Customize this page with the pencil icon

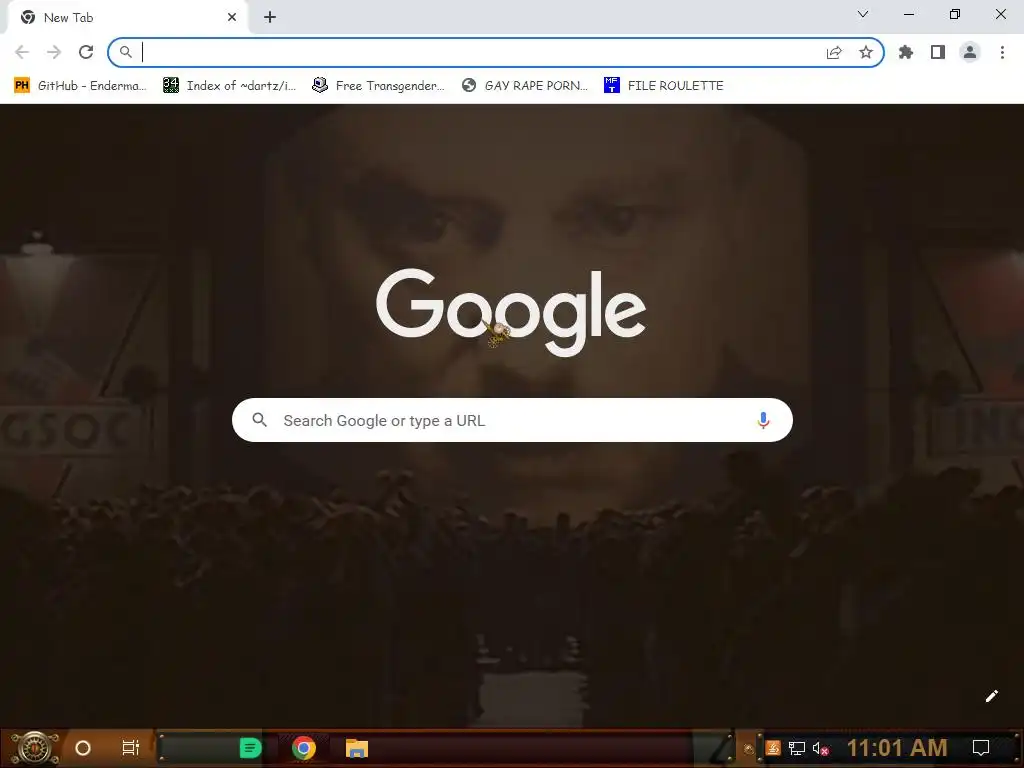tap(991, 696)
